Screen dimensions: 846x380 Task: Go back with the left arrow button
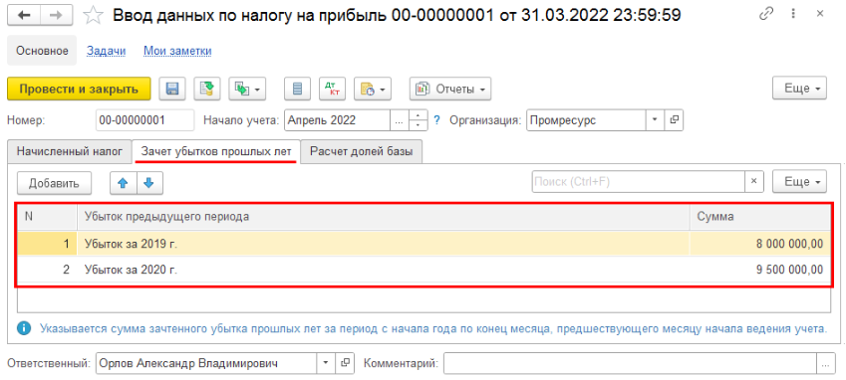[x=24, y=16]
